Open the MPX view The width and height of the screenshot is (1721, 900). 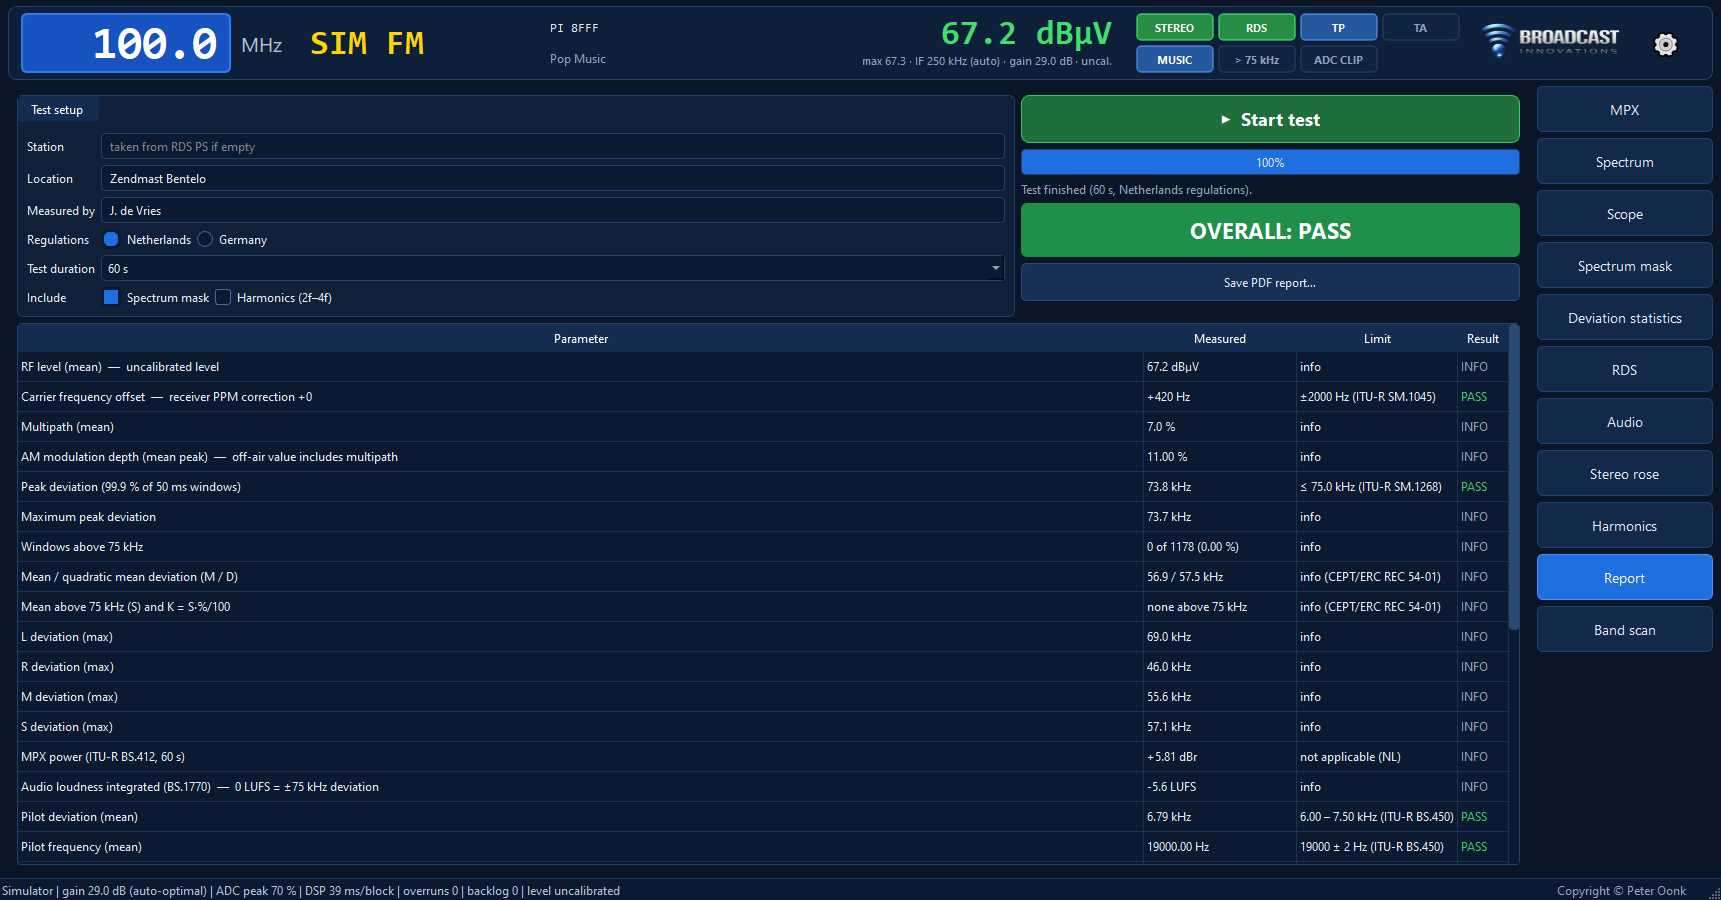1624,110
